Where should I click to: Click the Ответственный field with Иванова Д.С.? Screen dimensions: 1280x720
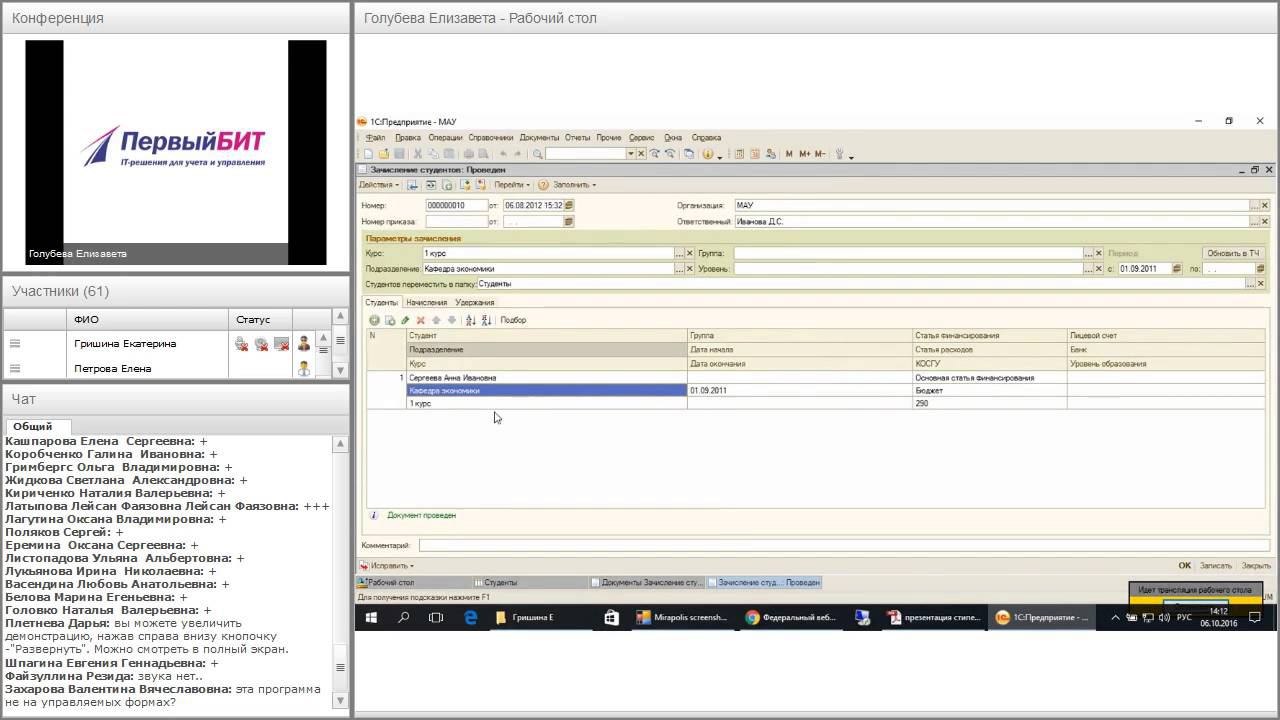[991, 222]
